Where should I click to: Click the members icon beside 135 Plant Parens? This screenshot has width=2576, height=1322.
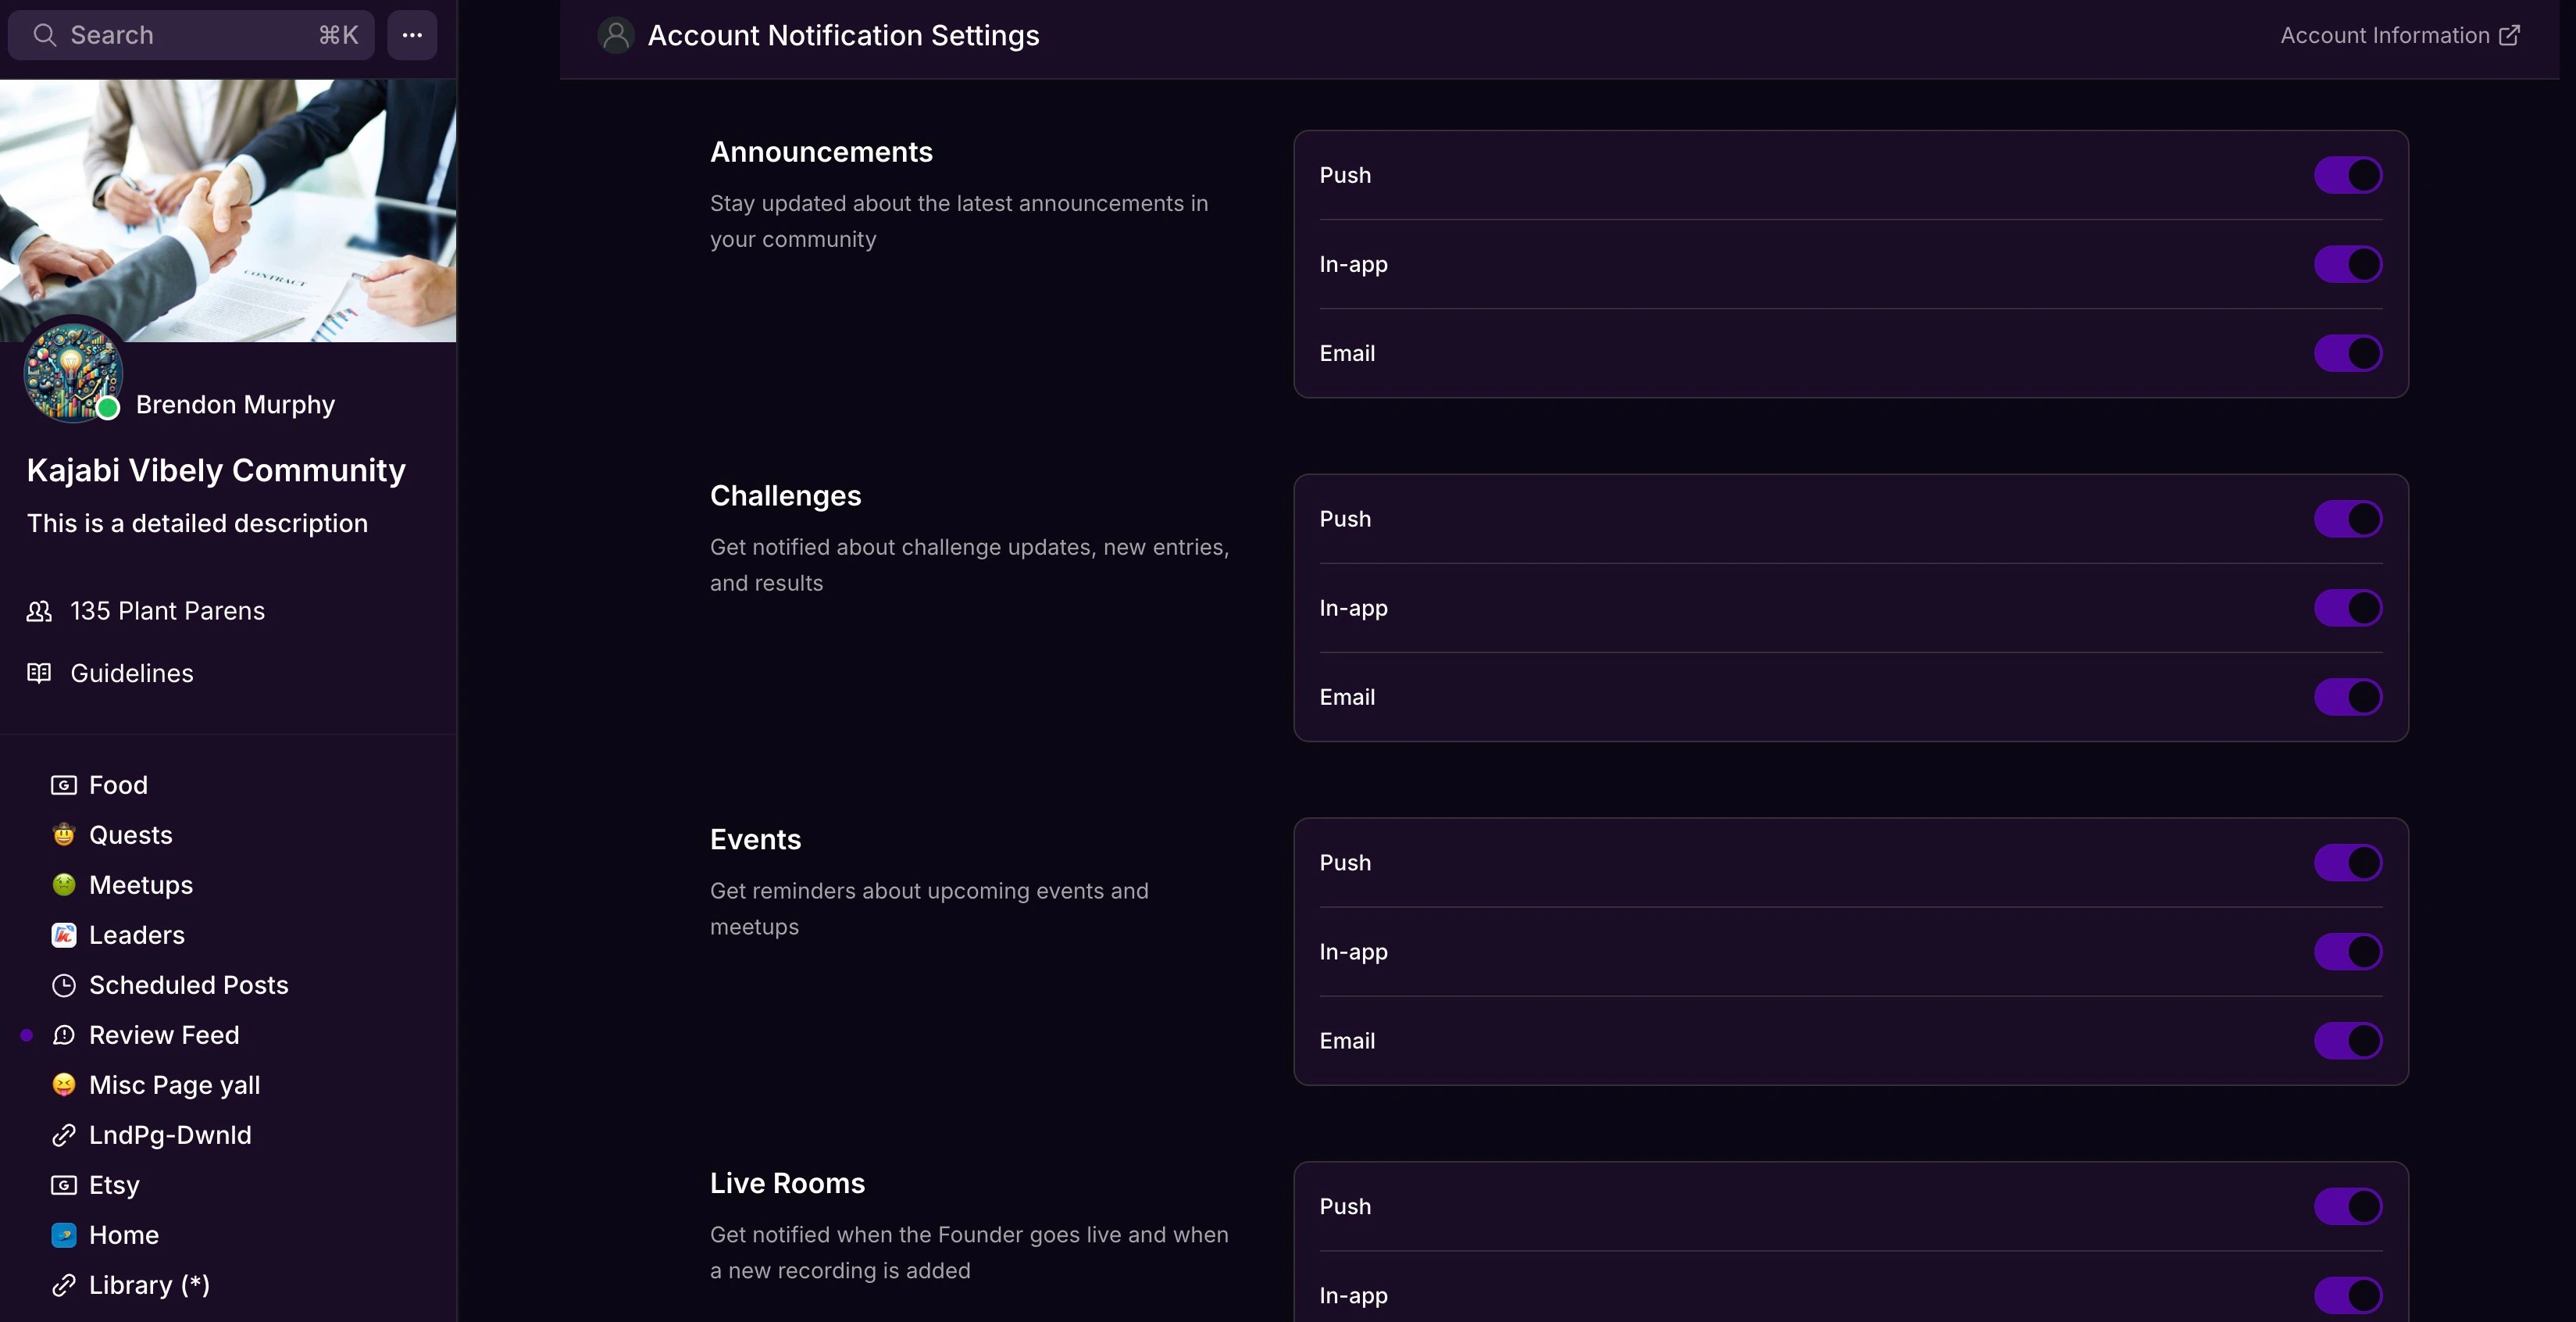[x=39, y=611]
